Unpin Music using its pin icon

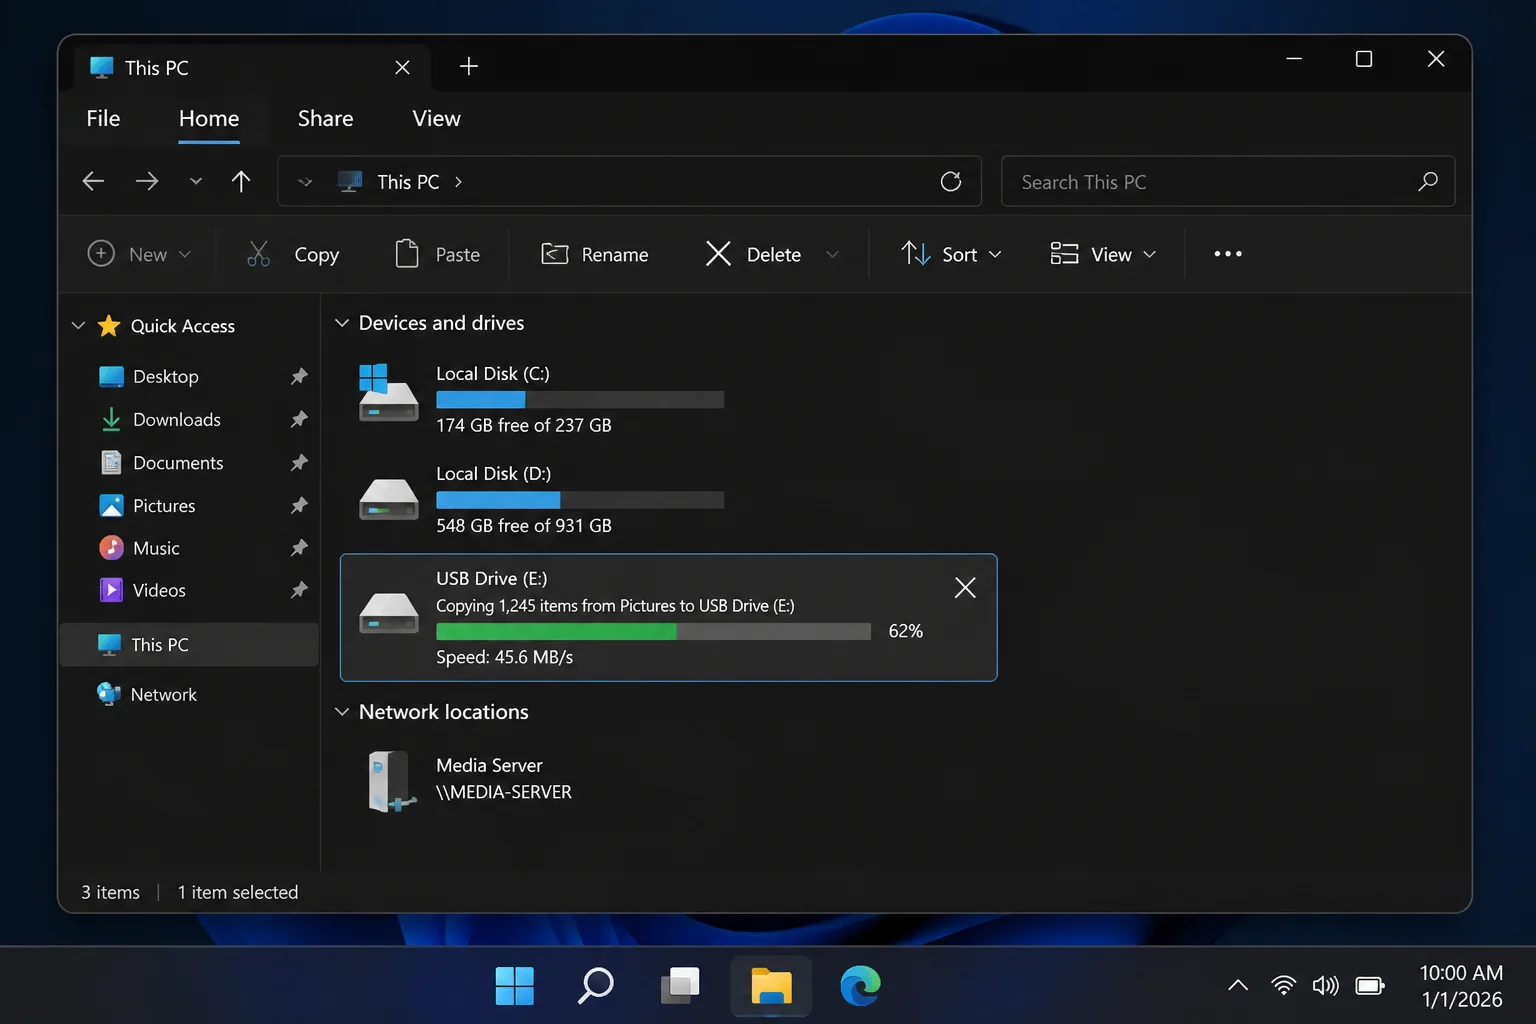299,548
